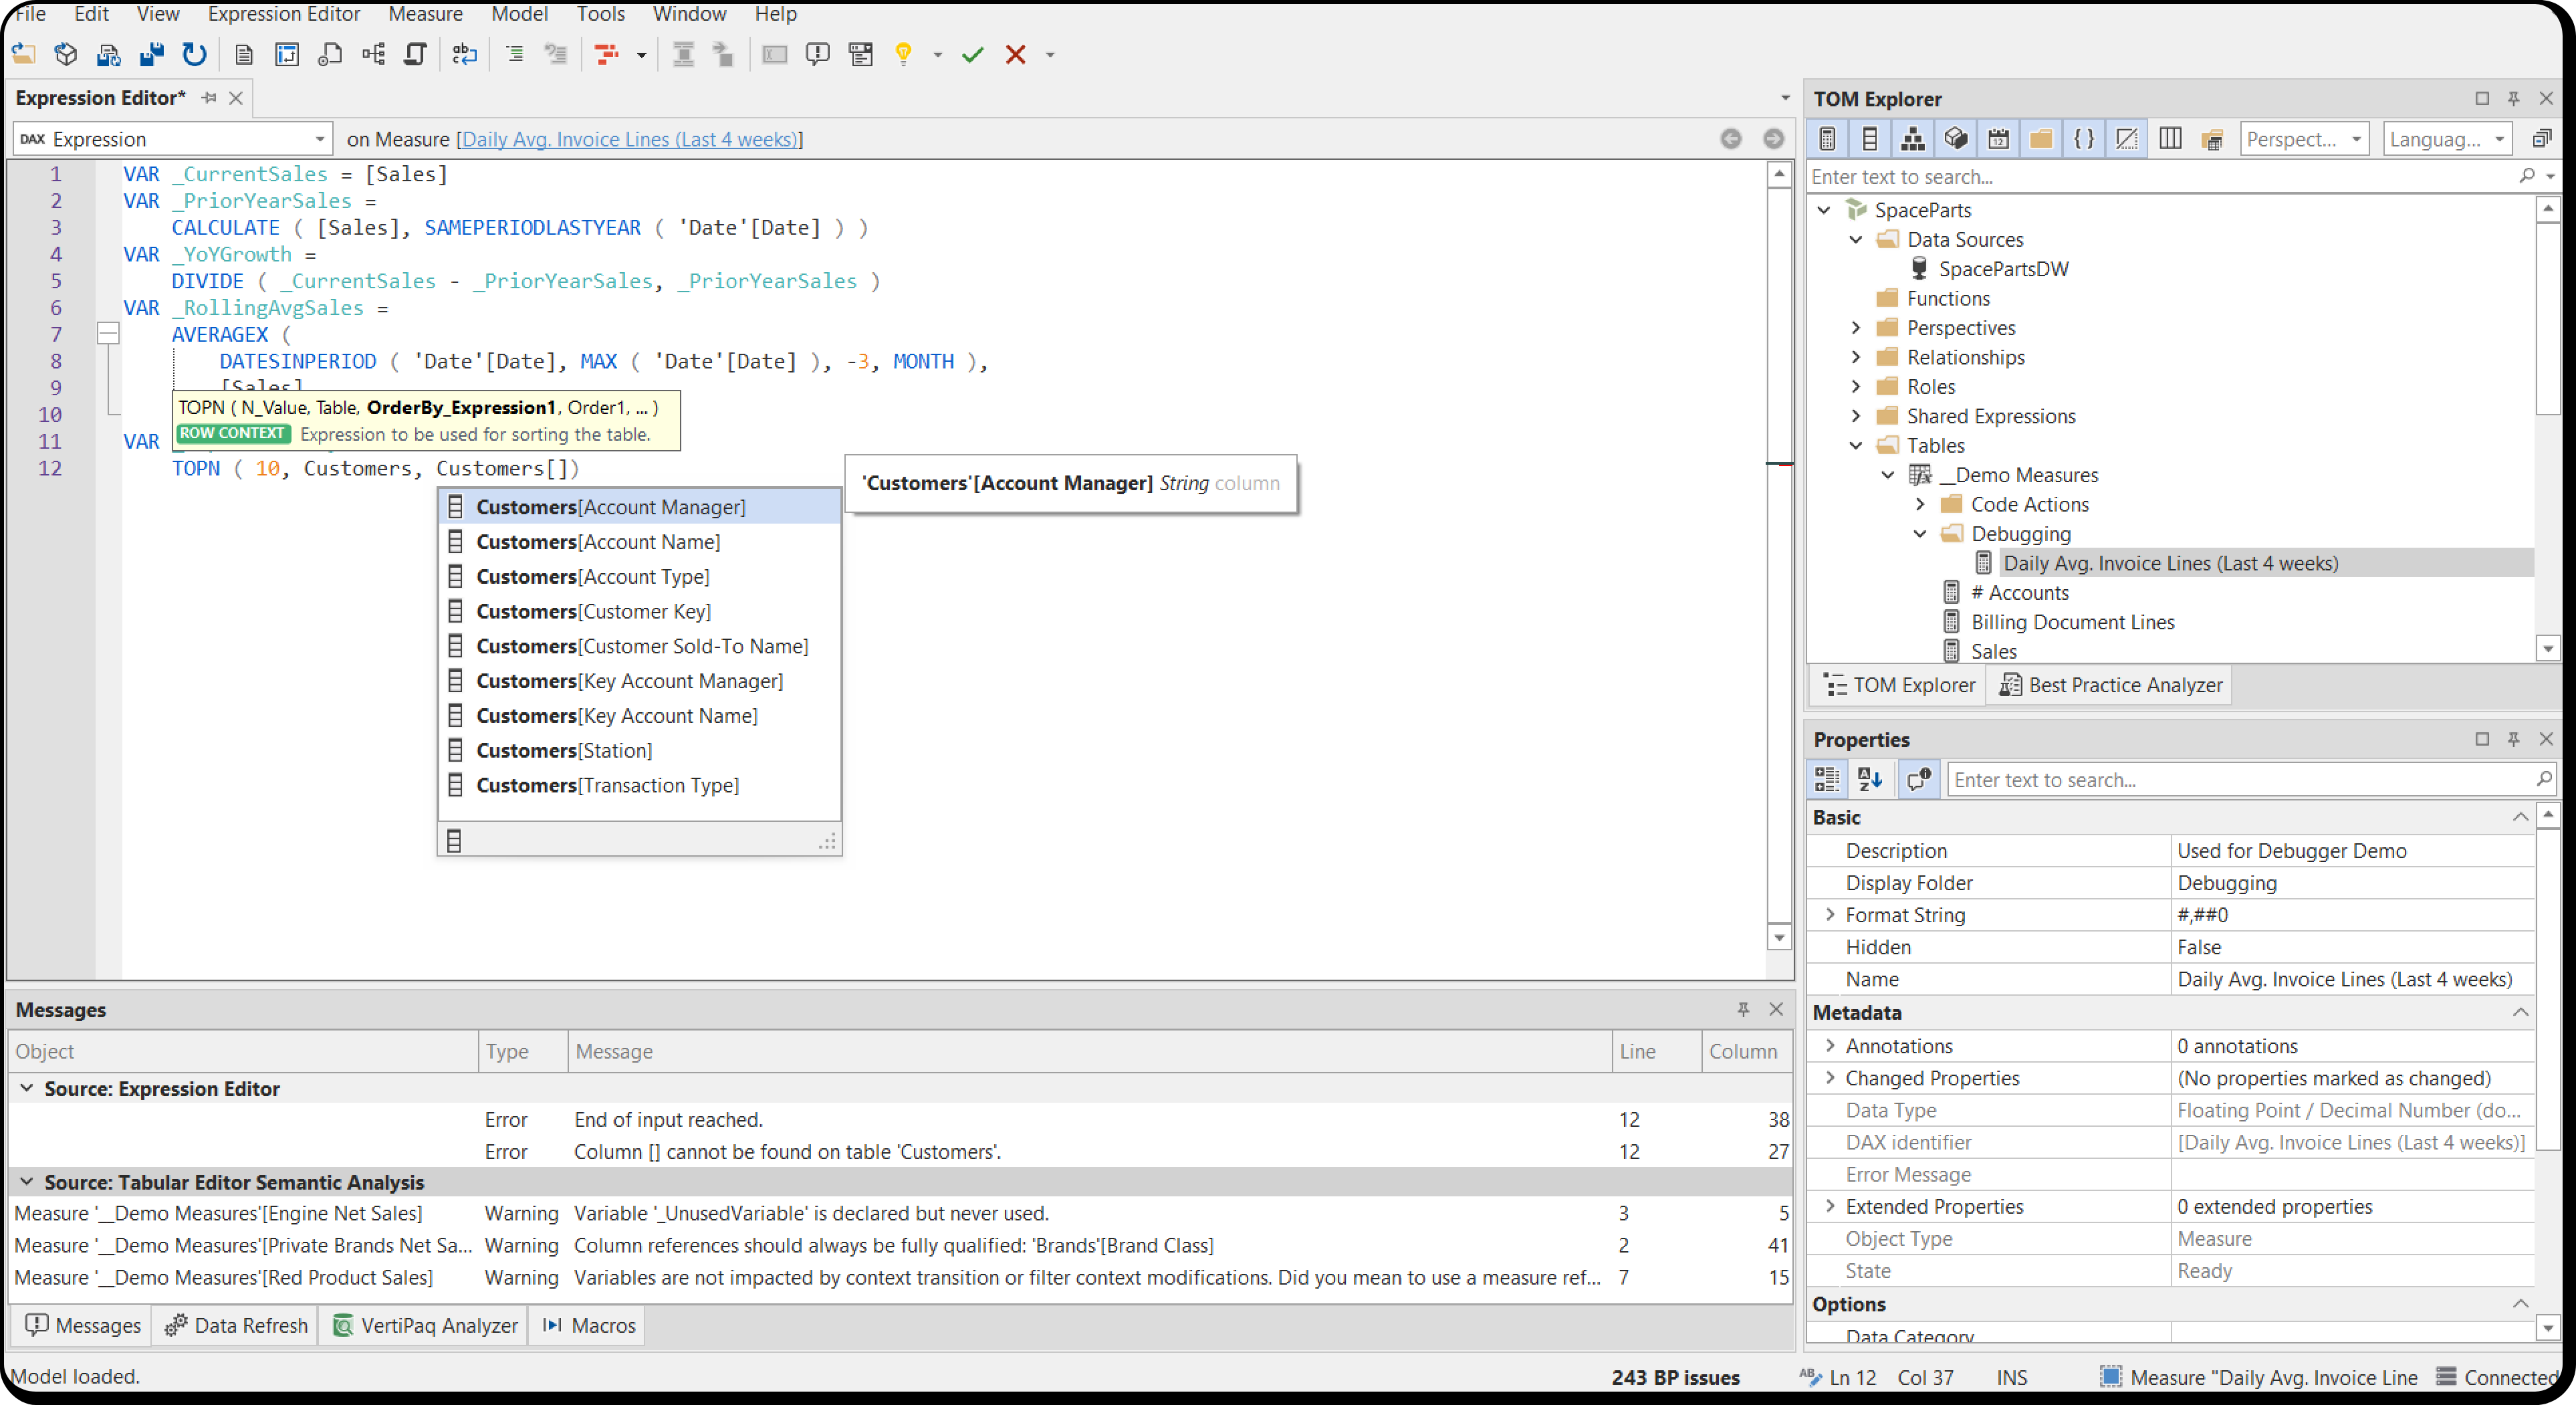Click the properties form toolbar icon
This screenshot has height=1405, width=2576.
[x=860, y=55]
